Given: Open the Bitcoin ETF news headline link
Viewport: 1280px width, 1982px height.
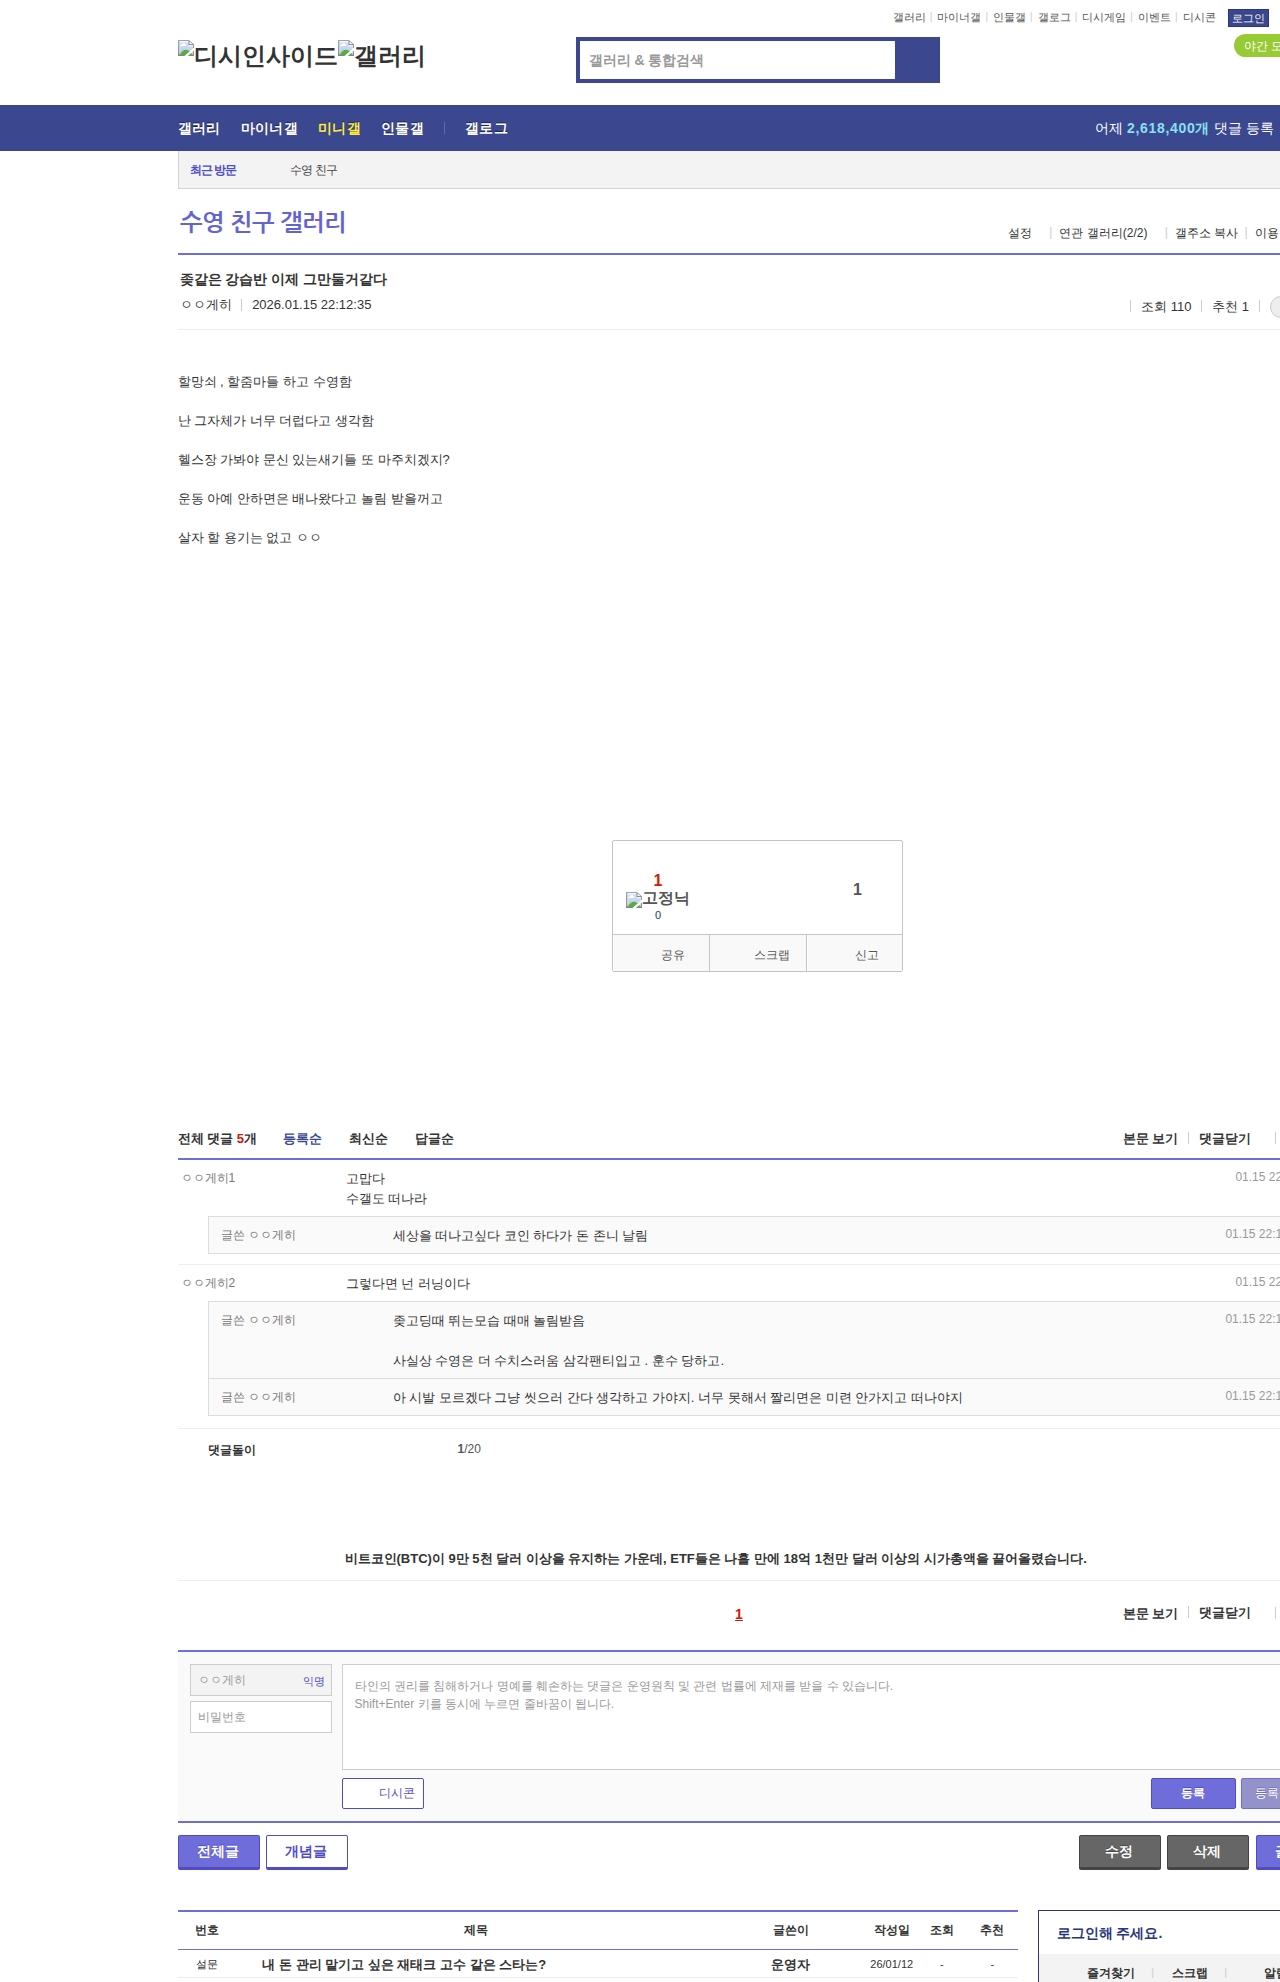Looking at the screenshot, I should (x=716, y=1558).
